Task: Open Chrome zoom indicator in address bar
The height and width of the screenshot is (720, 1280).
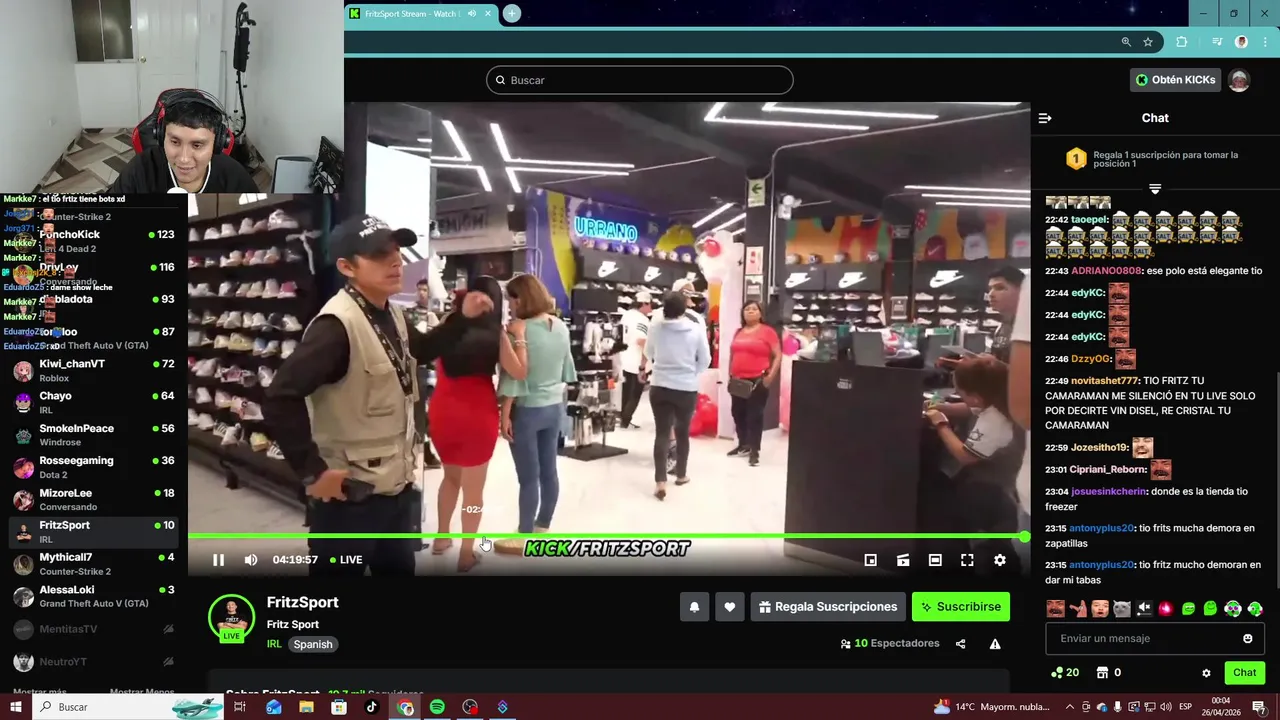Action: coord(1126,42)
